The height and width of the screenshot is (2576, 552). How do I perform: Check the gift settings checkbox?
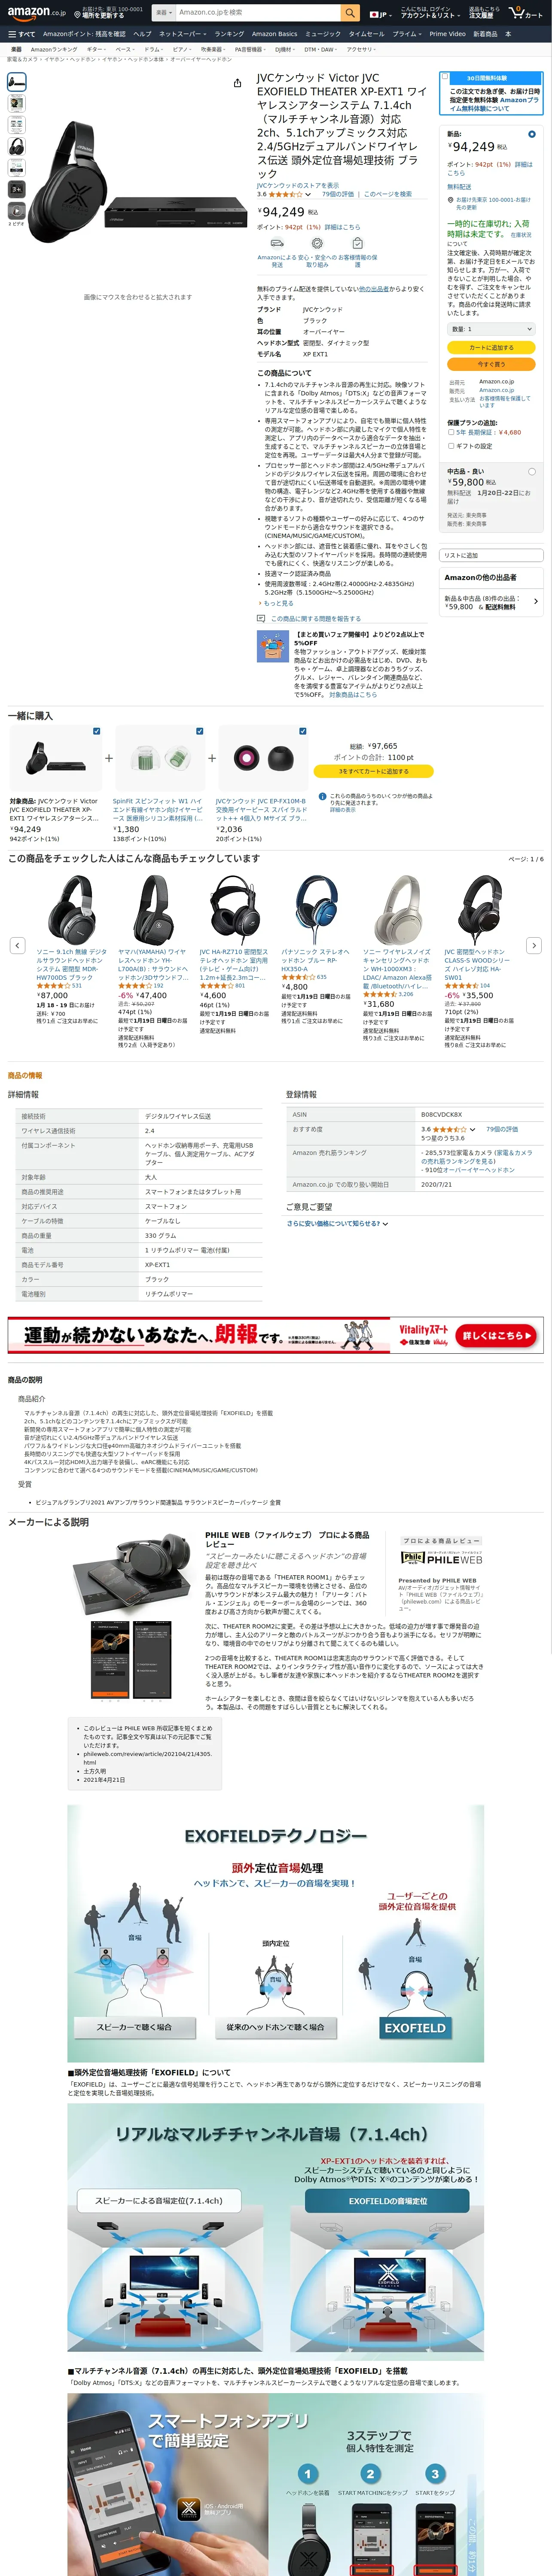(x=451, y=446)
